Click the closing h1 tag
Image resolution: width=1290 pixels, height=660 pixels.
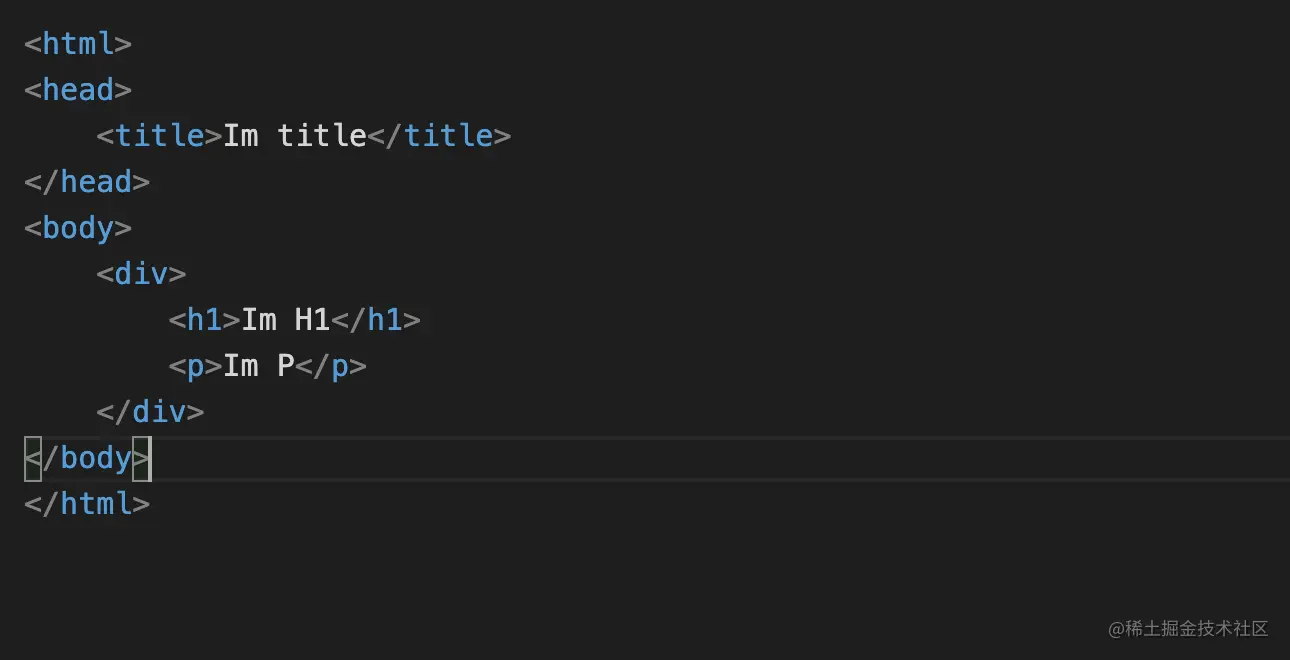point(376,320)
